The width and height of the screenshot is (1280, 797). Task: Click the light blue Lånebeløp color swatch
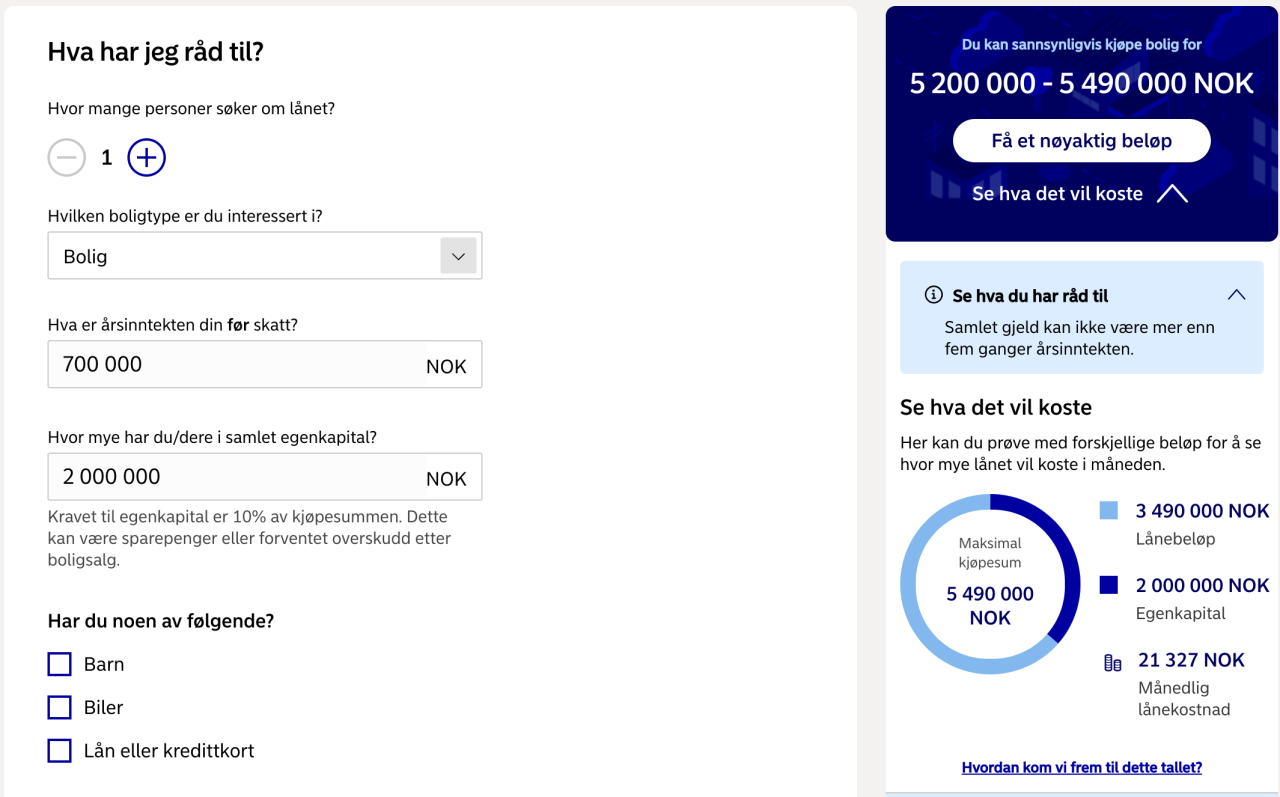click(1108, 511)
